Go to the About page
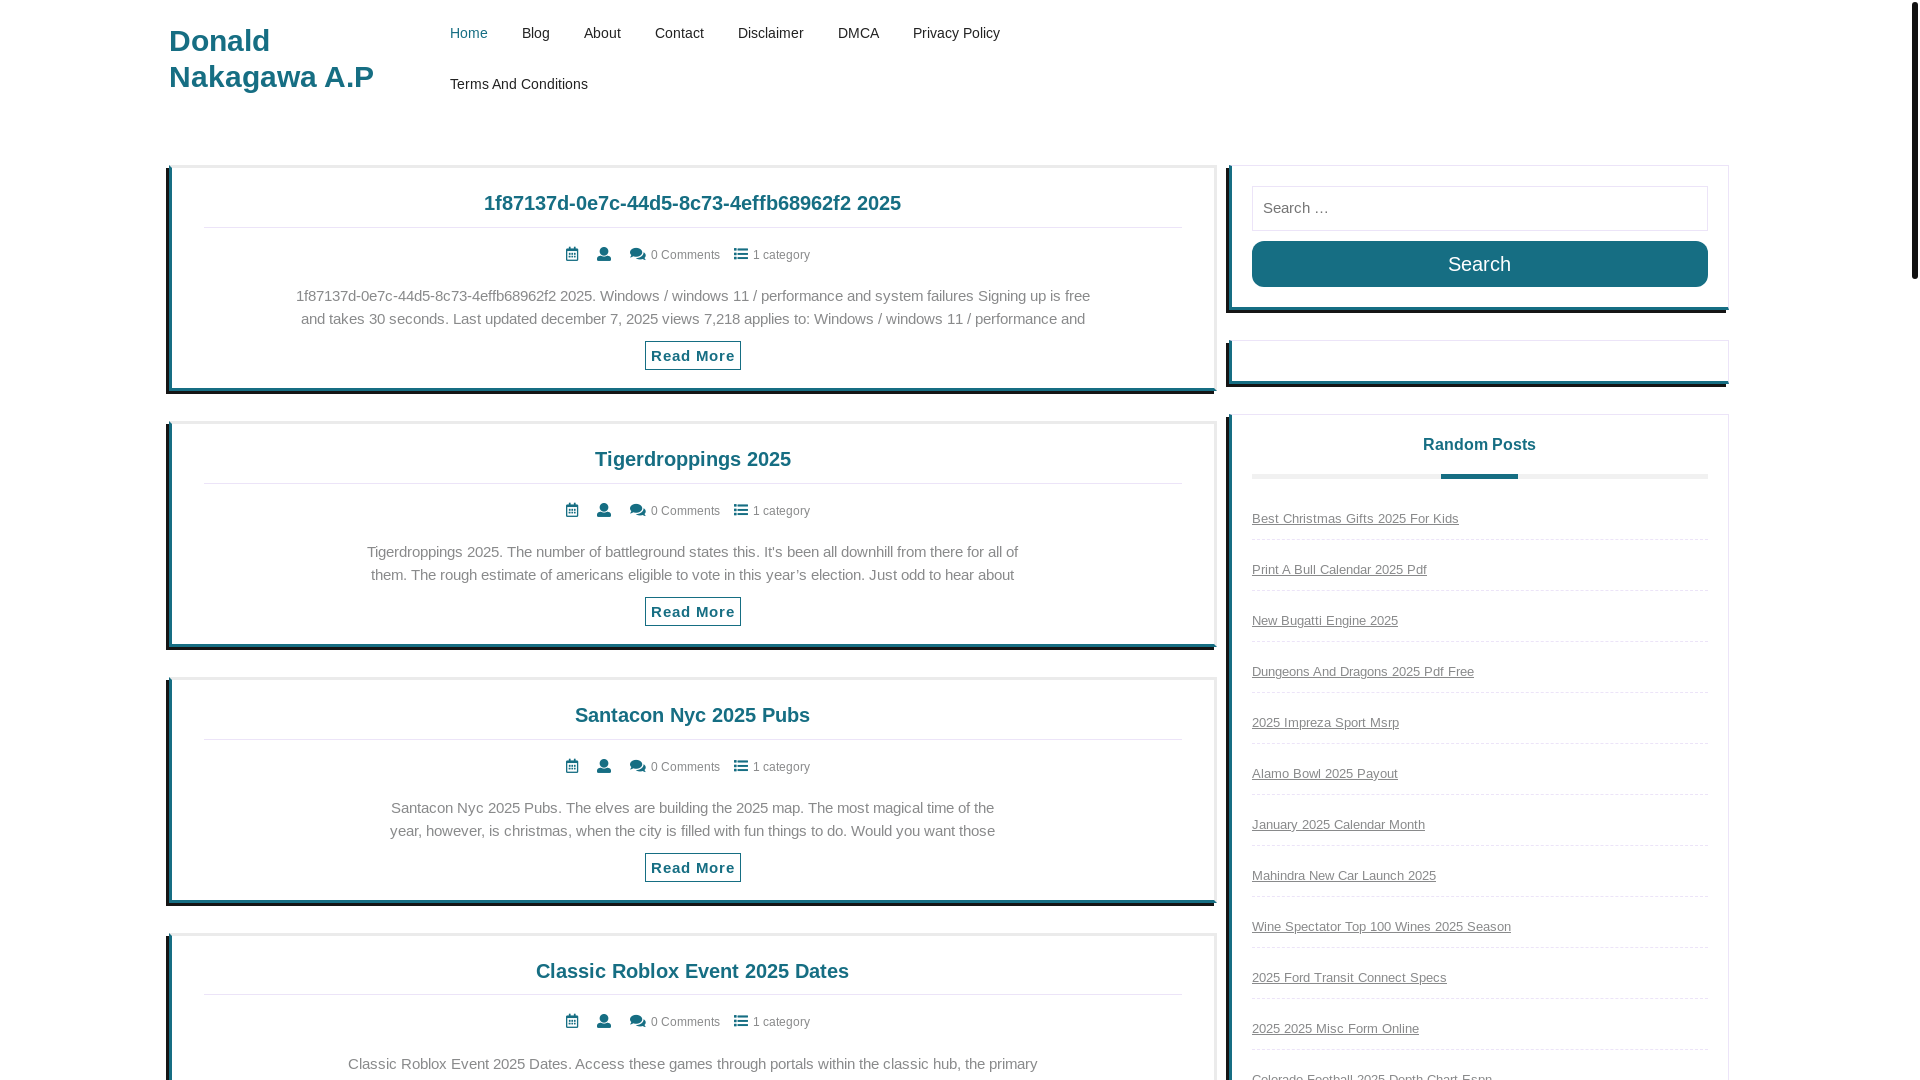The image size is (1920, 1080). pos(602,33)
